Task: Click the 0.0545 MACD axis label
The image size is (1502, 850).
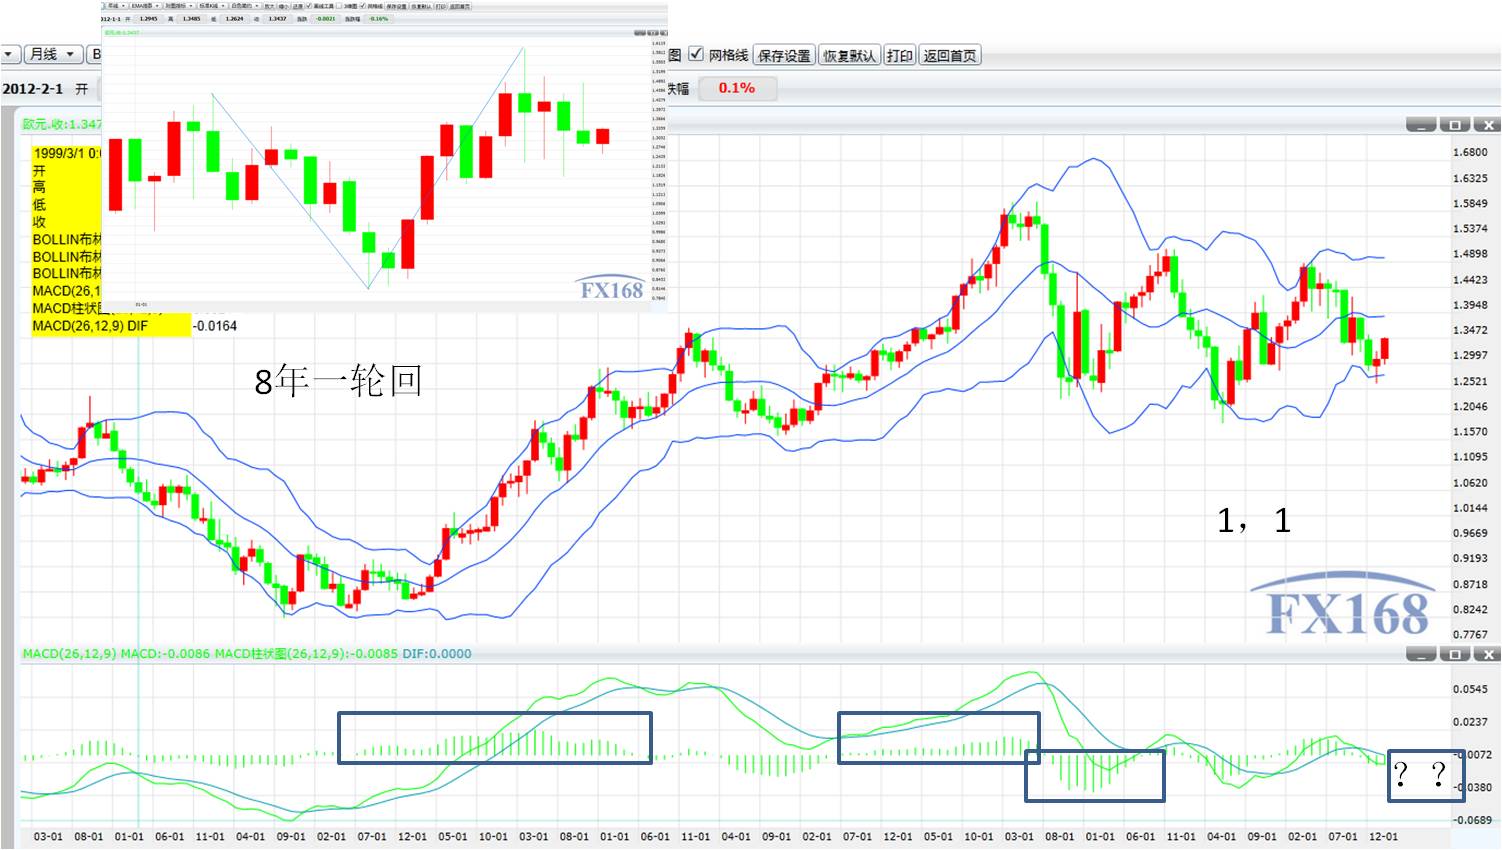Action: click(x=1470, y=689)
